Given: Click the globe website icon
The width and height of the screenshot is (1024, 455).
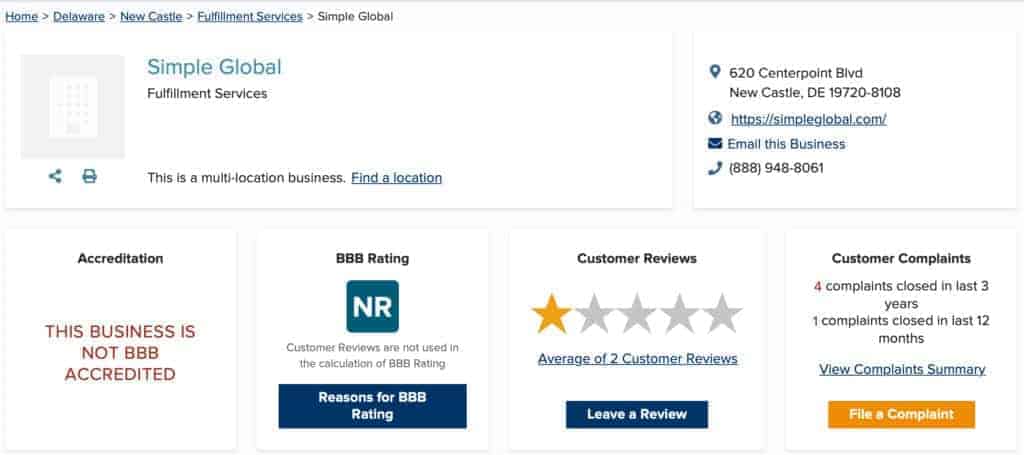Looking at the screenshot, I should pos(715,118).
